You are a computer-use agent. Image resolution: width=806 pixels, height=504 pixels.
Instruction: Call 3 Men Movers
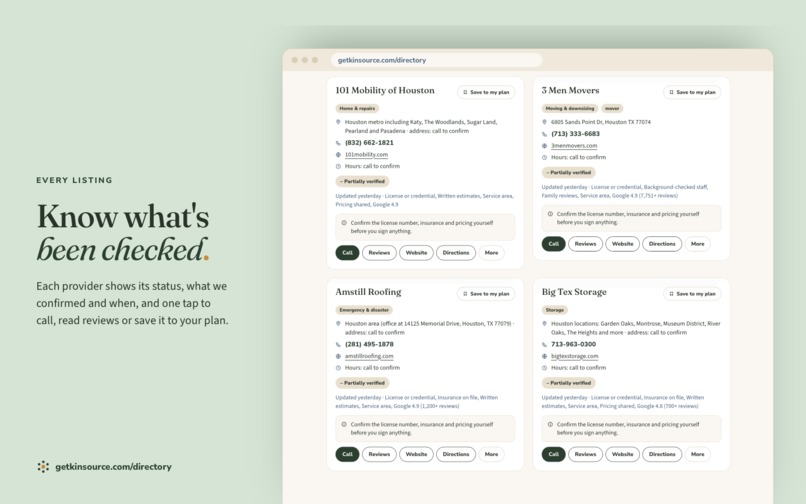554,244
